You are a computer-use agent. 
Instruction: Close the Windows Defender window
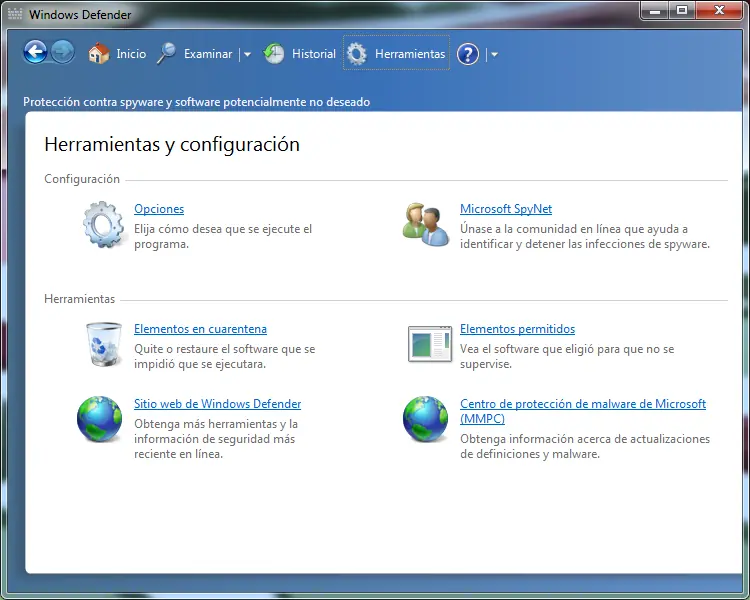coord(719,10)
